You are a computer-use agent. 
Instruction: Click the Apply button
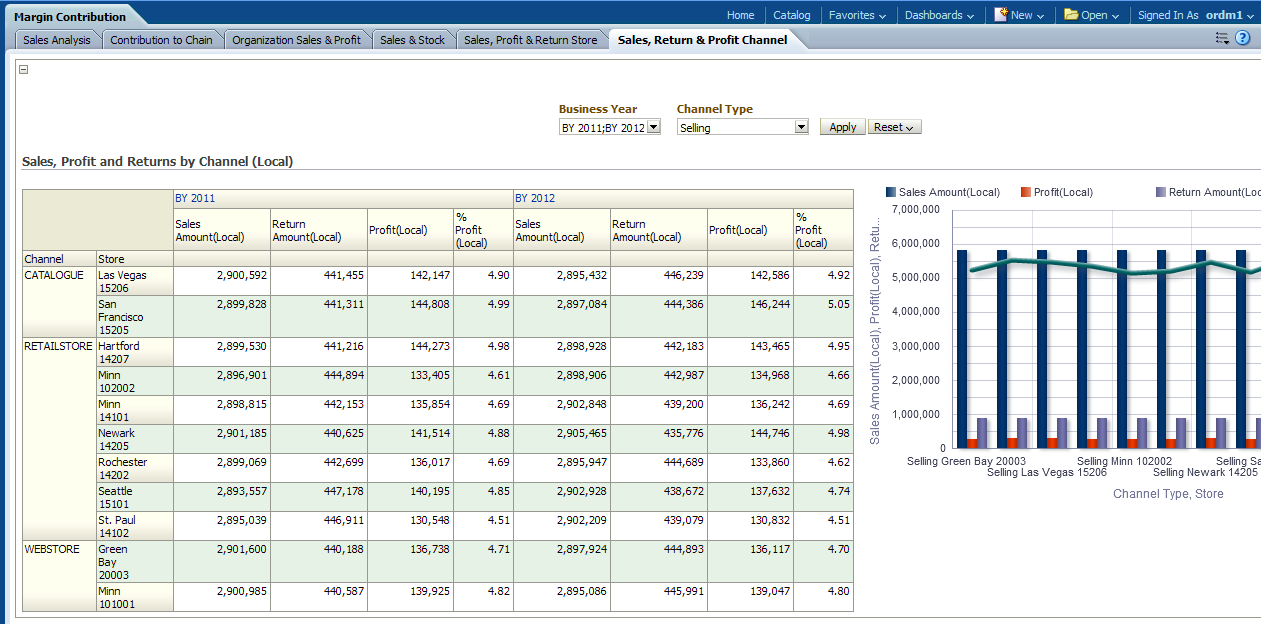842,127
